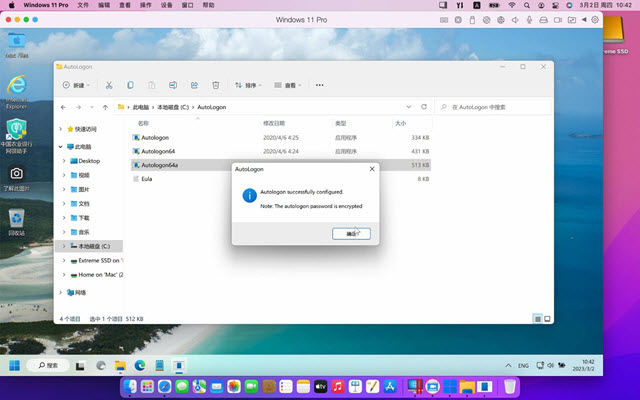Open Internet Explorer desktop icon
This screenshot has height=400, width=640.
[x=17, y=92]
